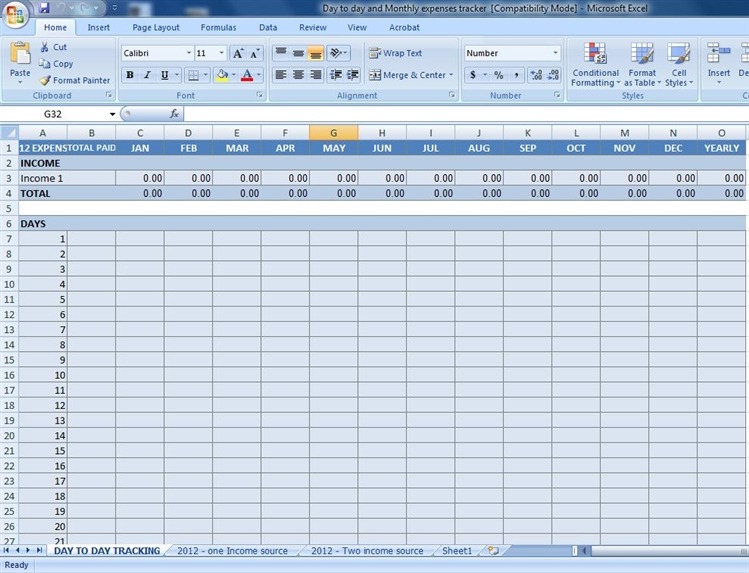
Task: Click the Insert Function fx button
Action: [174, 114]
